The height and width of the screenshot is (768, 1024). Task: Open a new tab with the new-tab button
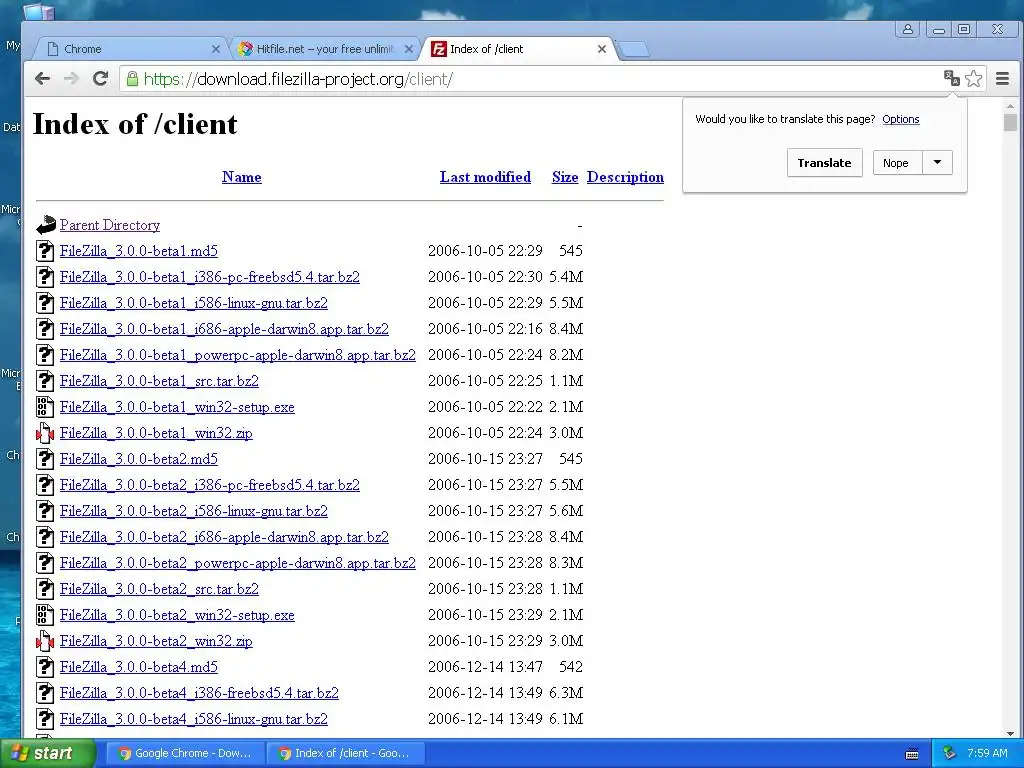click(x=633, y=49)
